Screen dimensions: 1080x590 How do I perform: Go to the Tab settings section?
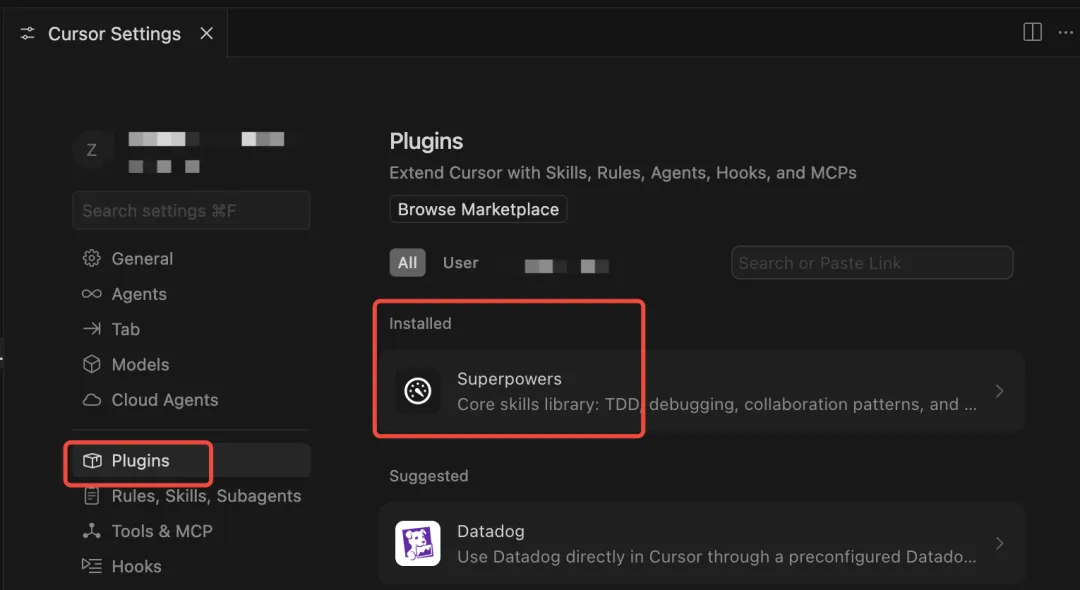(x=126, y=329)
